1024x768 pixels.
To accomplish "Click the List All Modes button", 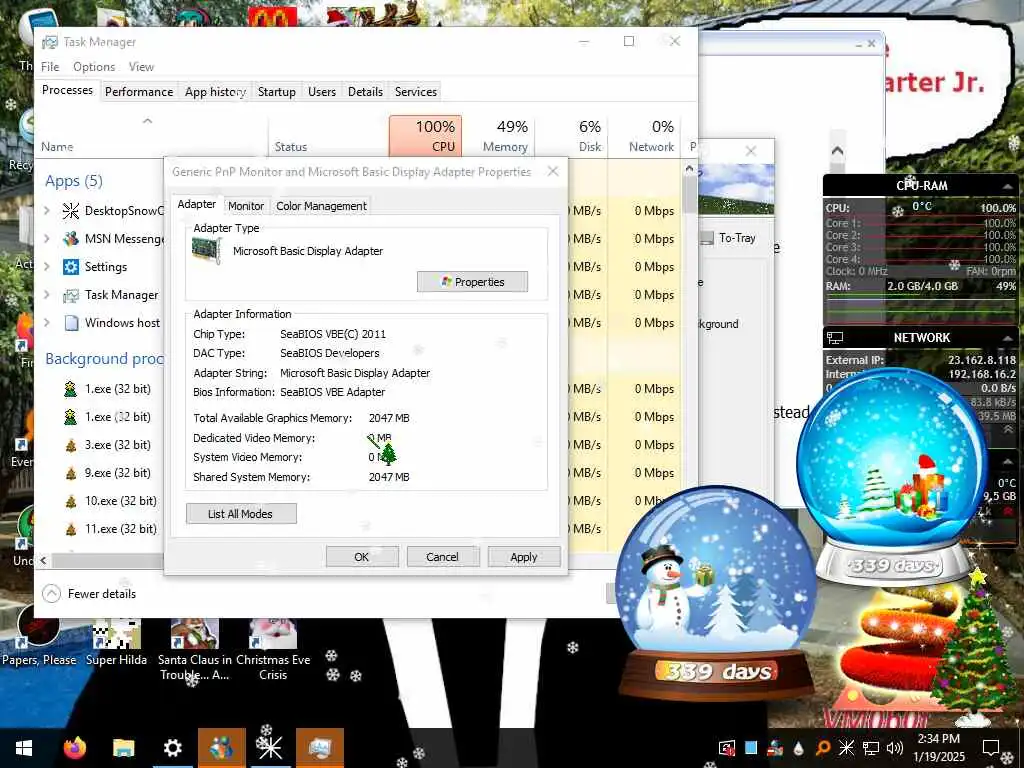I will pyautogui.click(x=241, y=514).
